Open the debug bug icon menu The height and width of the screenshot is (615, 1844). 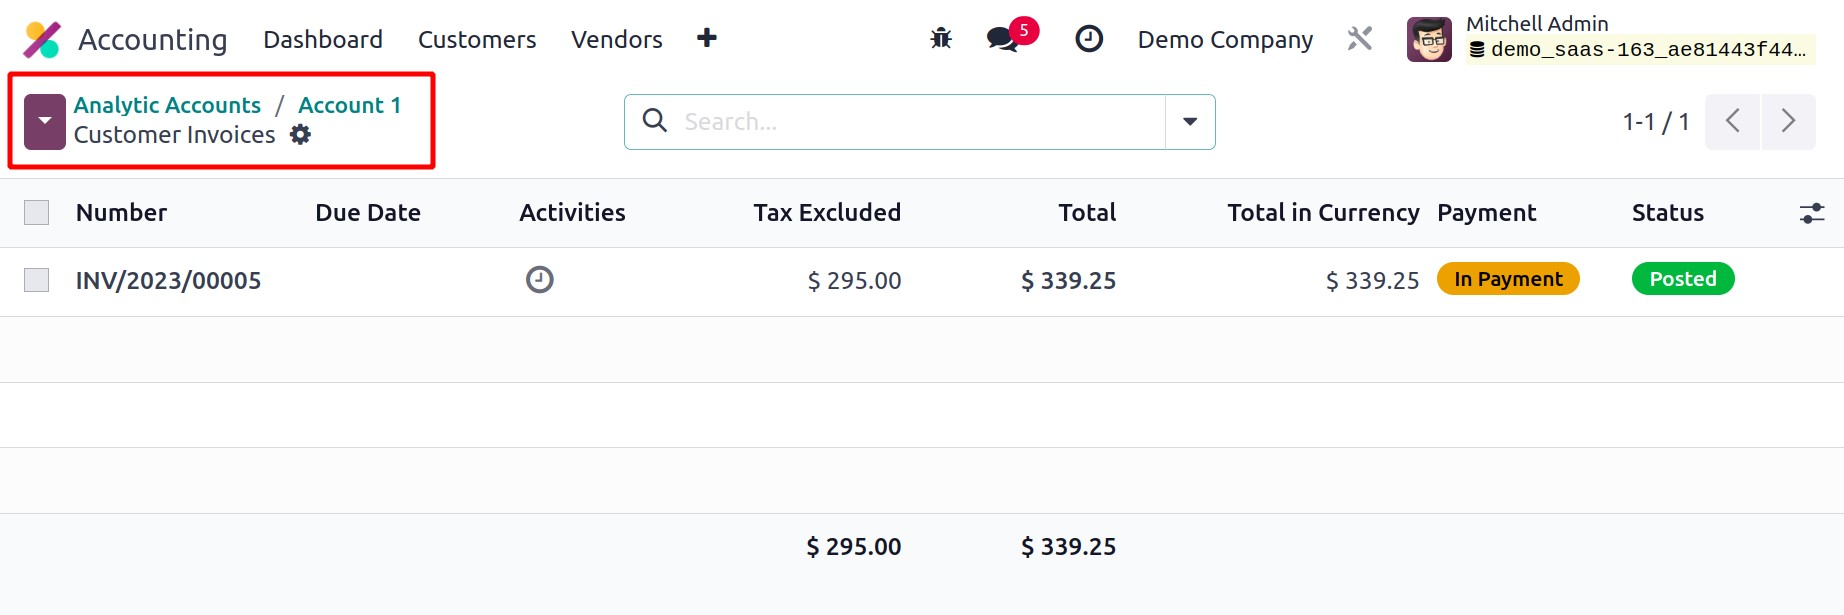pos(941,39)
